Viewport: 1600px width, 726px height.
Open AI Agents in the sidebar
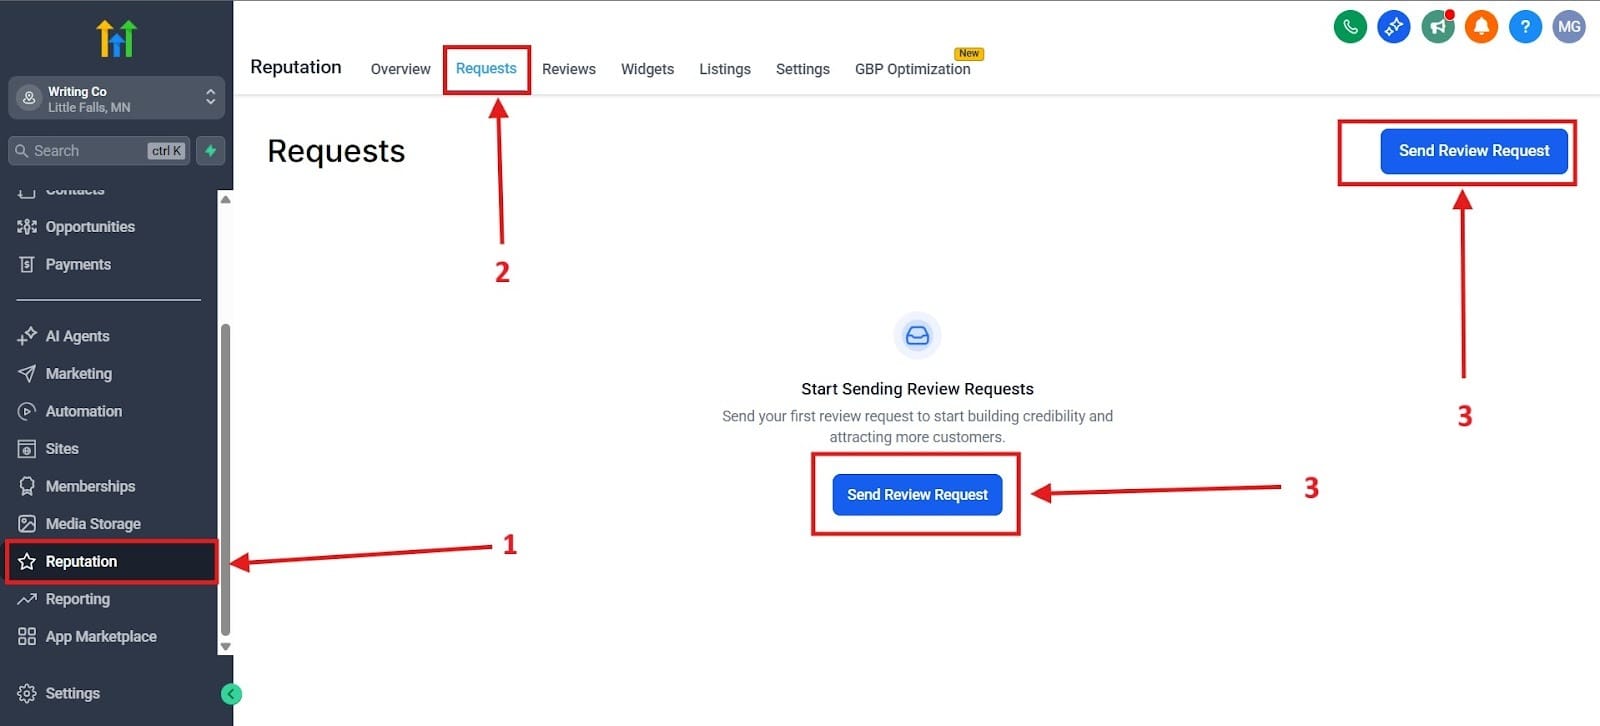tap(77, 336)
